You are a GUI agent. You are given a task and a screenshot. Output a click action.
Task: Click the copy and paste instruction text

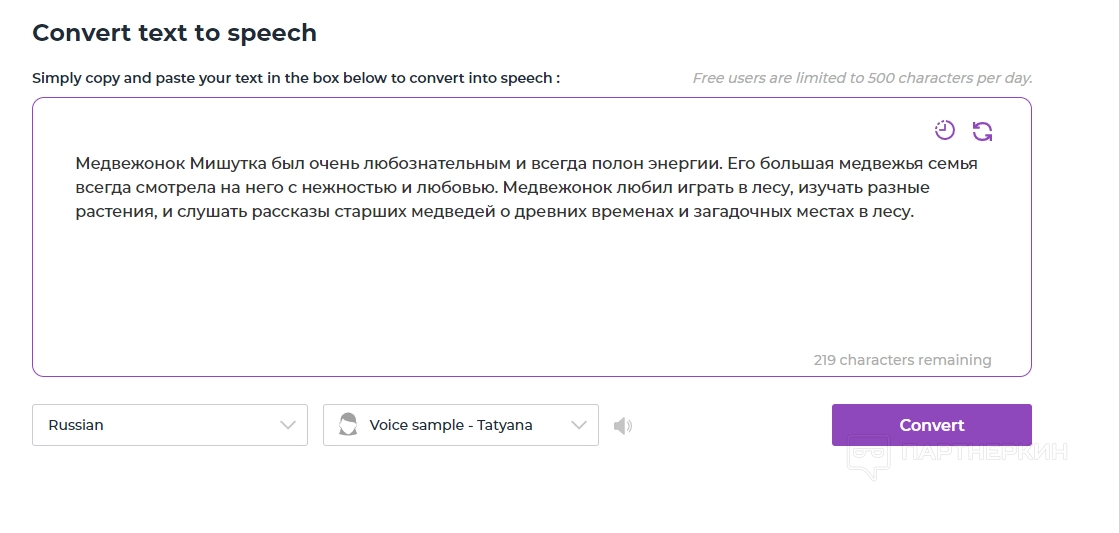pos(296,78)
